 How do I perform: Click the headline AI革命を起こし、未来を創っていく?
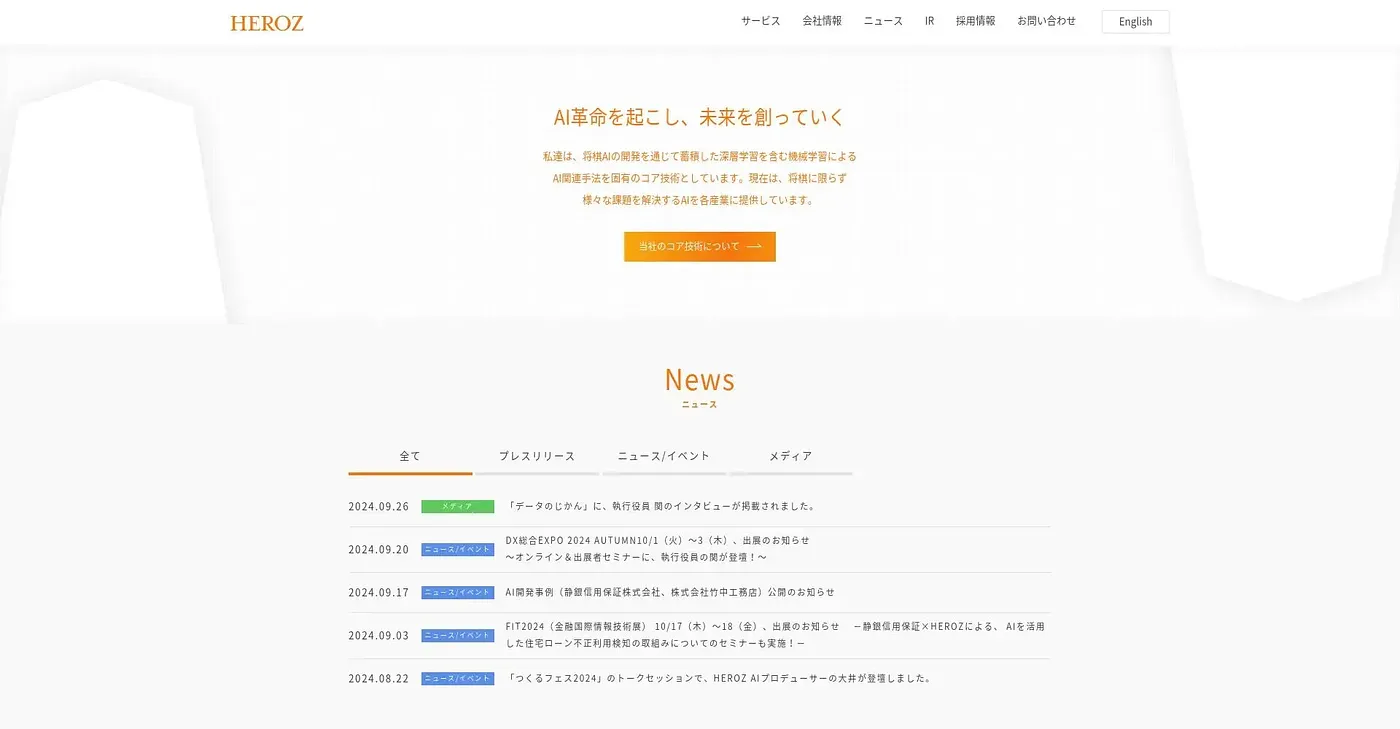[700, 117]
